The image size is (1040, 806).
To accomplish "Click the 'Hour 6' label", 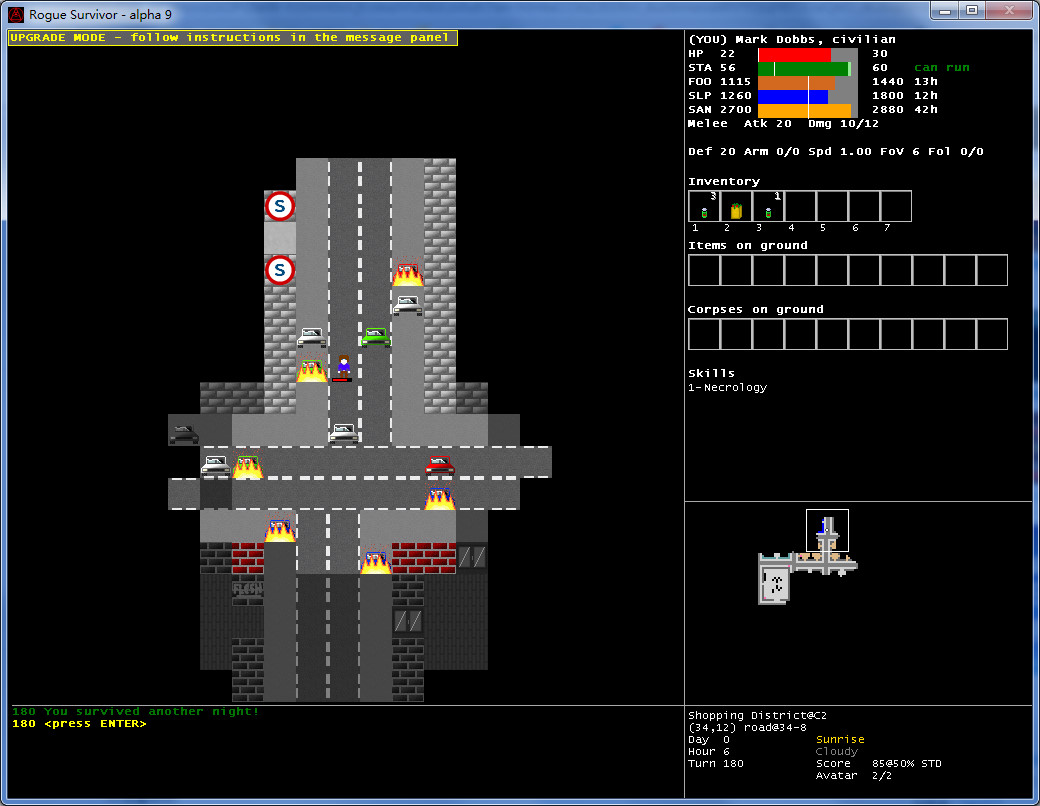I will (x=708, y=752).
